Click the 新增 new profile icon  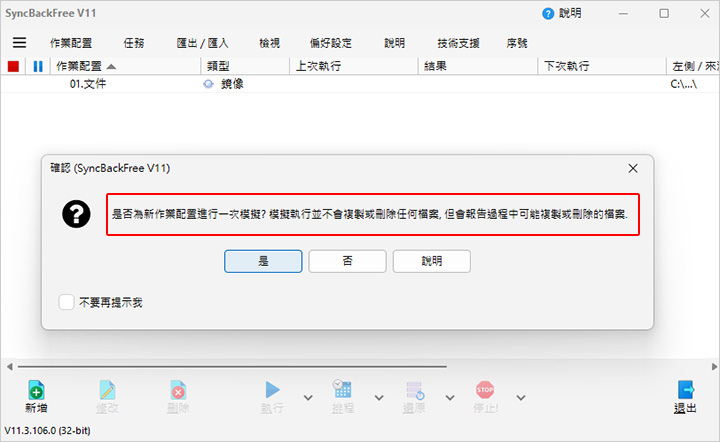tap(36, 391)
